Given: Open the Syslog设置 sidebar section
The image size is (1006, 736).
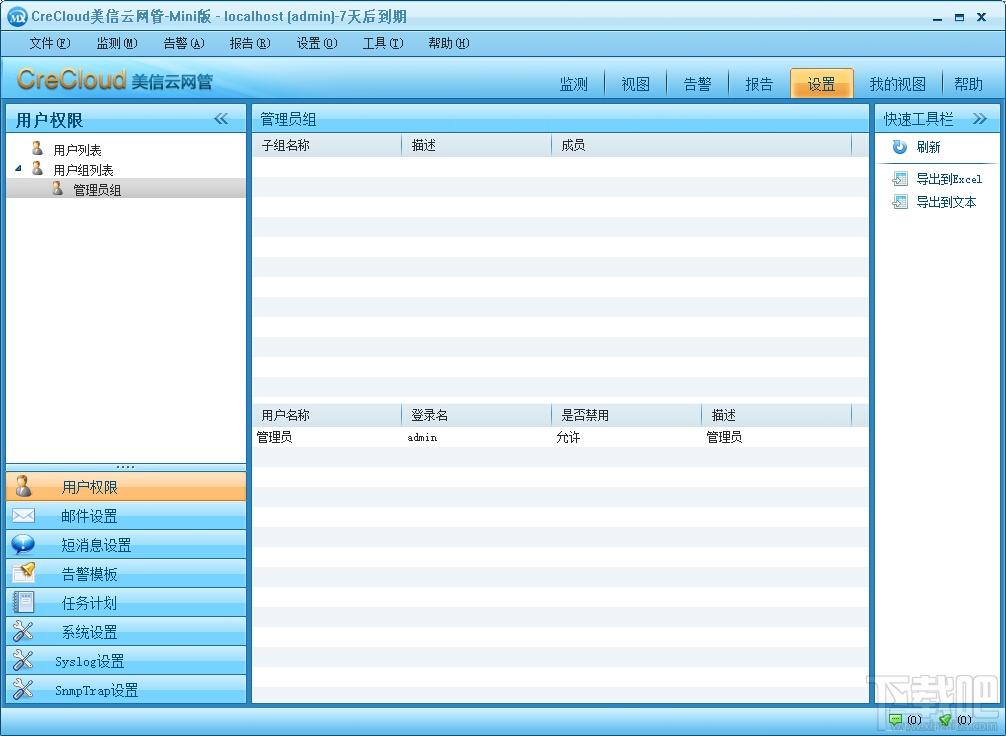Looking at the screenshot, I should tap(126, 660).
